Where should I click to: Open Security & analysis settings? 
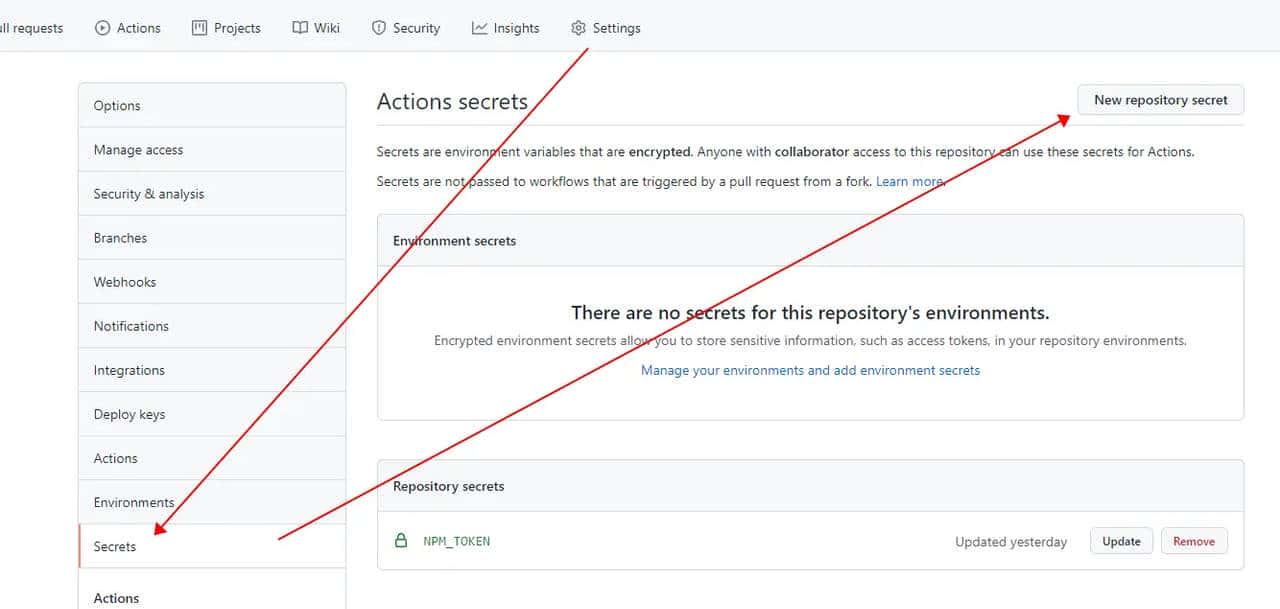148,194
